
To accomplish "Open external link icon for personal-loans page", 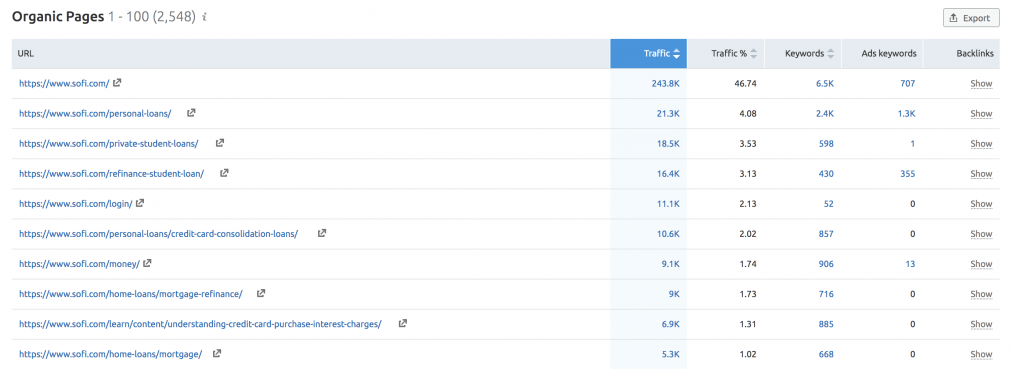I will (x=191, y=113).
